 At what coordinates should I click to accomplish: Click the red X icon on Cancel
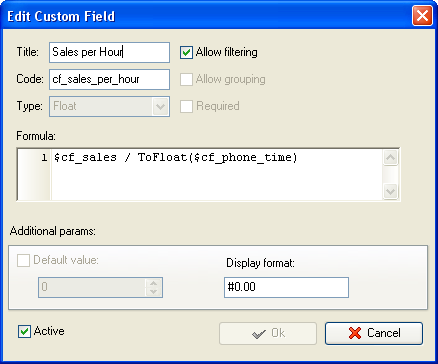click(355, 333)
